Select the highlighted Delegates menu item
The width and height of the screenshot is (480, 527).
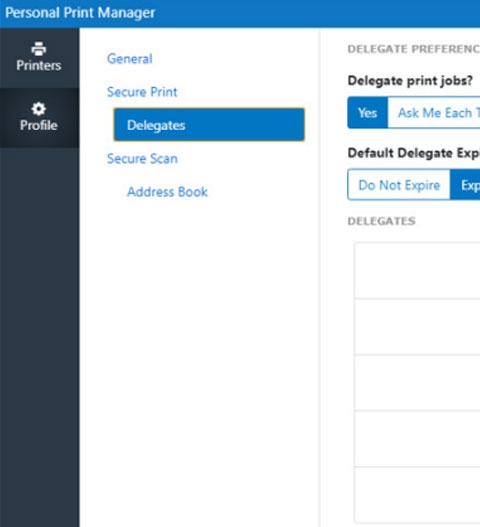(x=209, y=125)
